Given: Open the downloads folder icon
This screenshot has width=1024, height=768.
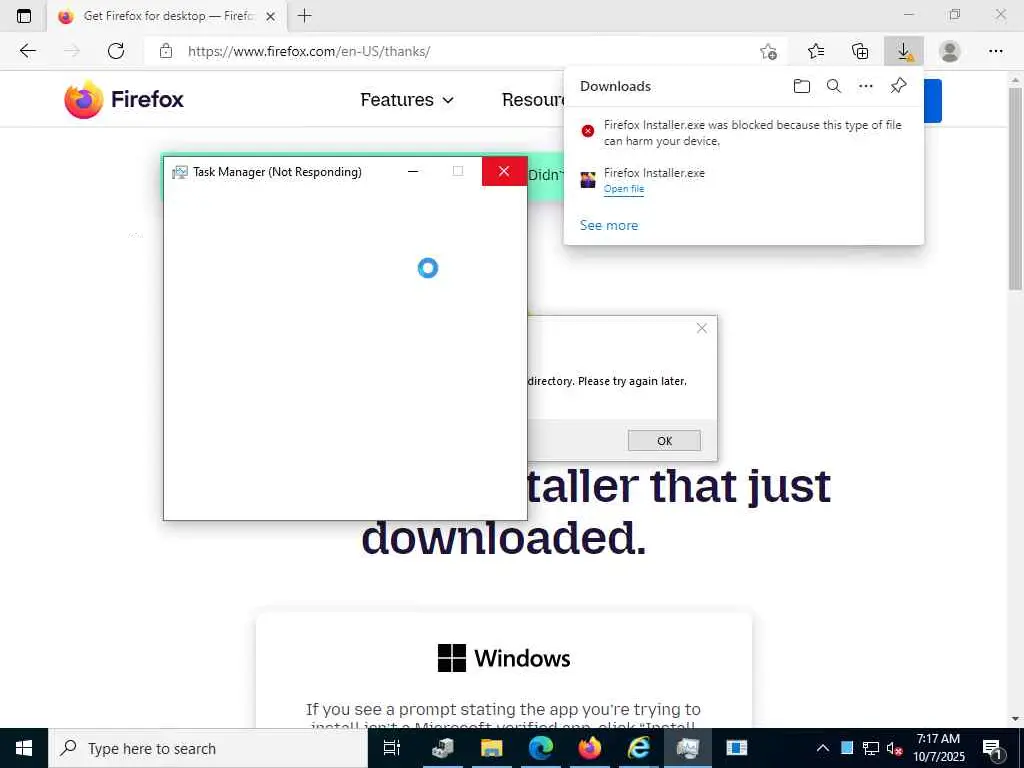Looking at the screenshot, I should coord(802,86).
